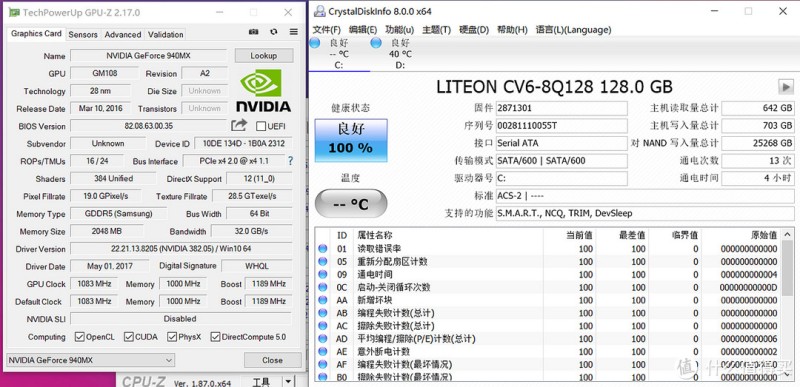The height and width of the screenshot is (387, 800).
Task: Click the BIOS export share icon
Action: [x=239, y=125]
